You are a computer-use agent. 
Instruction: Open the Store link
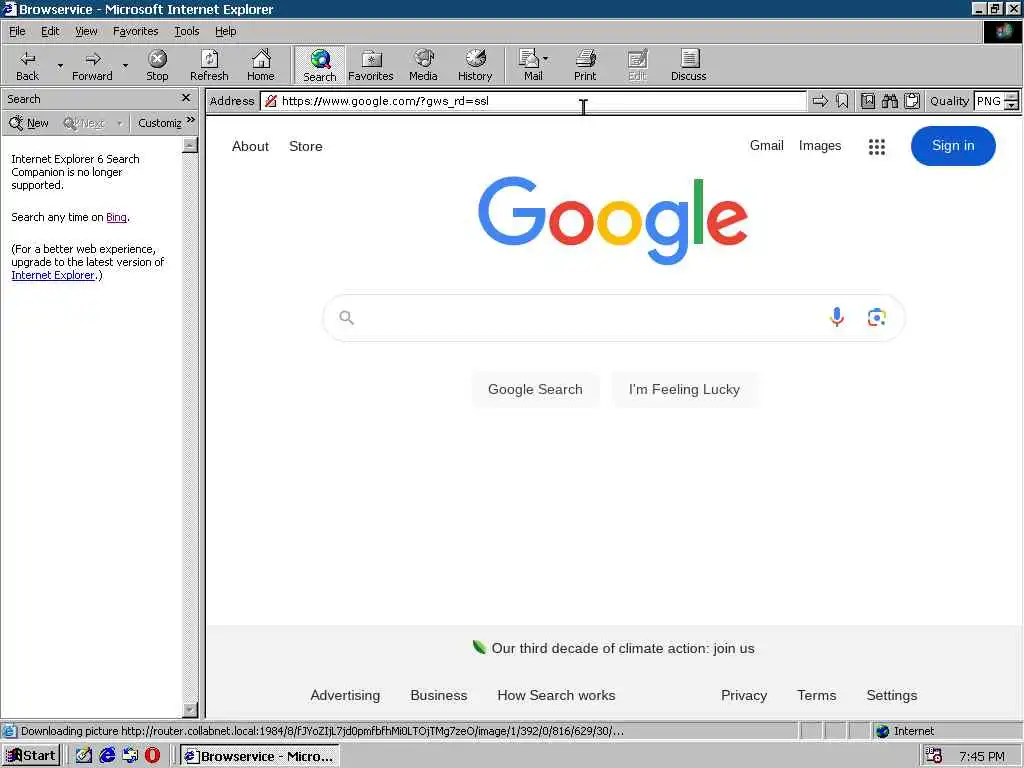[x=306, y=146]
